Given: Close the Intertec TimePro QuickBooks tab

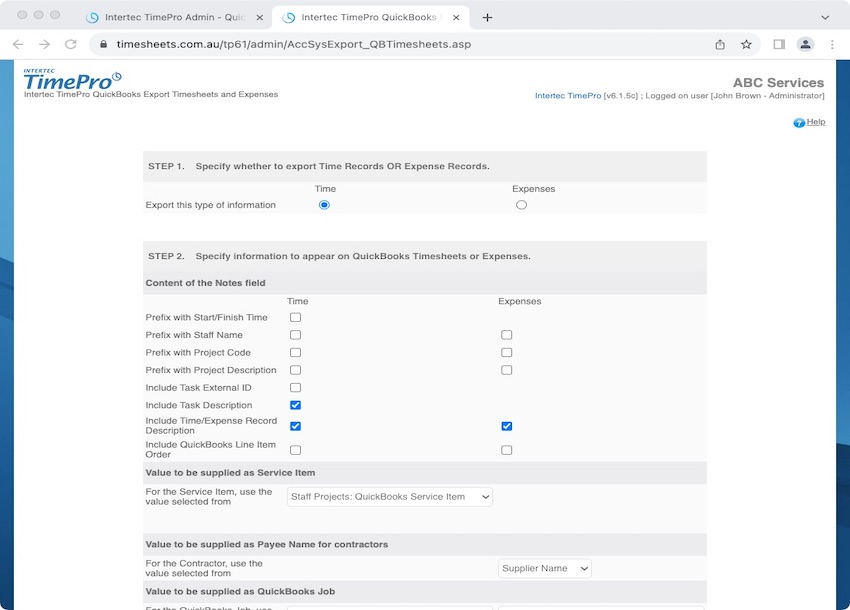Looking at the screenshot, I should (x=456, y=17).
